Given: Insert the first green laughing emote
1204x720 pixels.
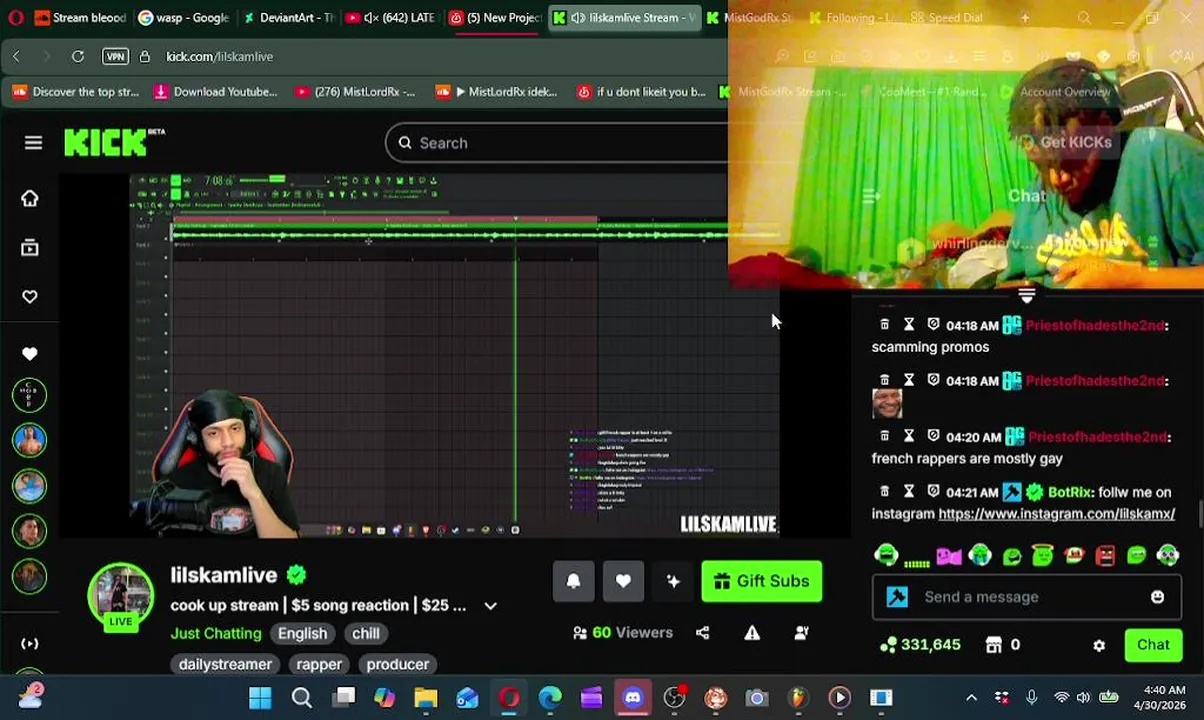Looking at the screenshot, I should point(886,555).
